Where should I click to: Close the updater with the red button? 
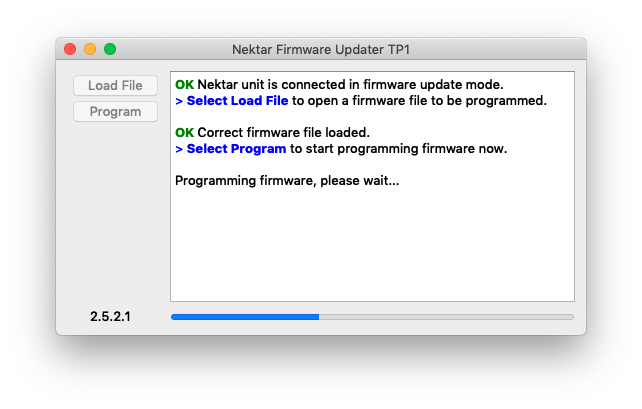[70, 49]
